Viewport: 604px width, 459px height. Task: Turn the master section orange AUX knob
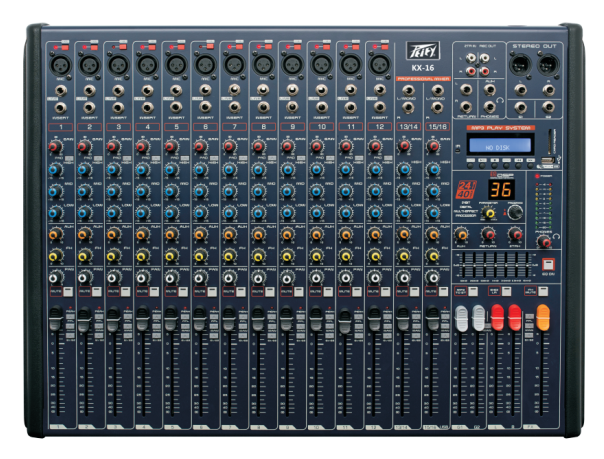tap(461, 234)
